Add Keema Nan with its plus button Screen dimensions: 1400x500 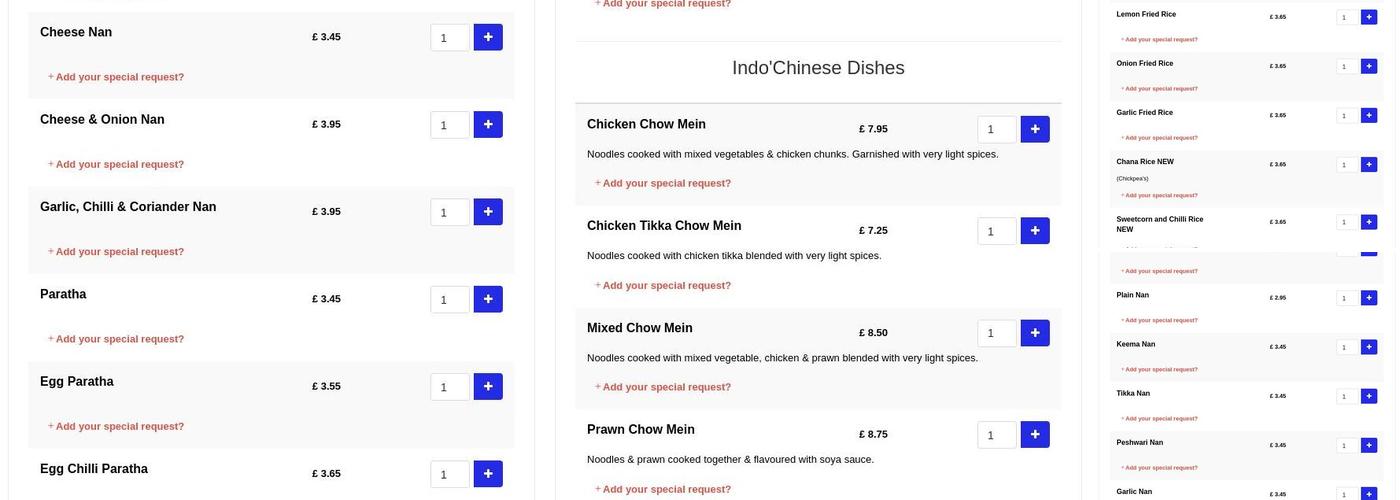pos(1369,347)
